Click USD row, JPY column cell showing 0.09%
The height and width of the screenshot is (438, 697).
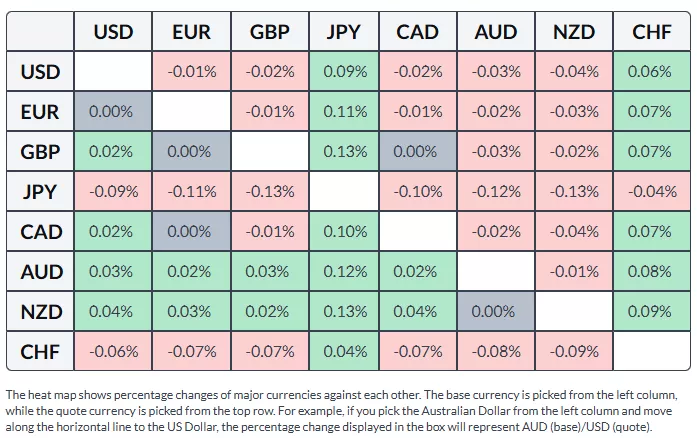coord(343,72)
